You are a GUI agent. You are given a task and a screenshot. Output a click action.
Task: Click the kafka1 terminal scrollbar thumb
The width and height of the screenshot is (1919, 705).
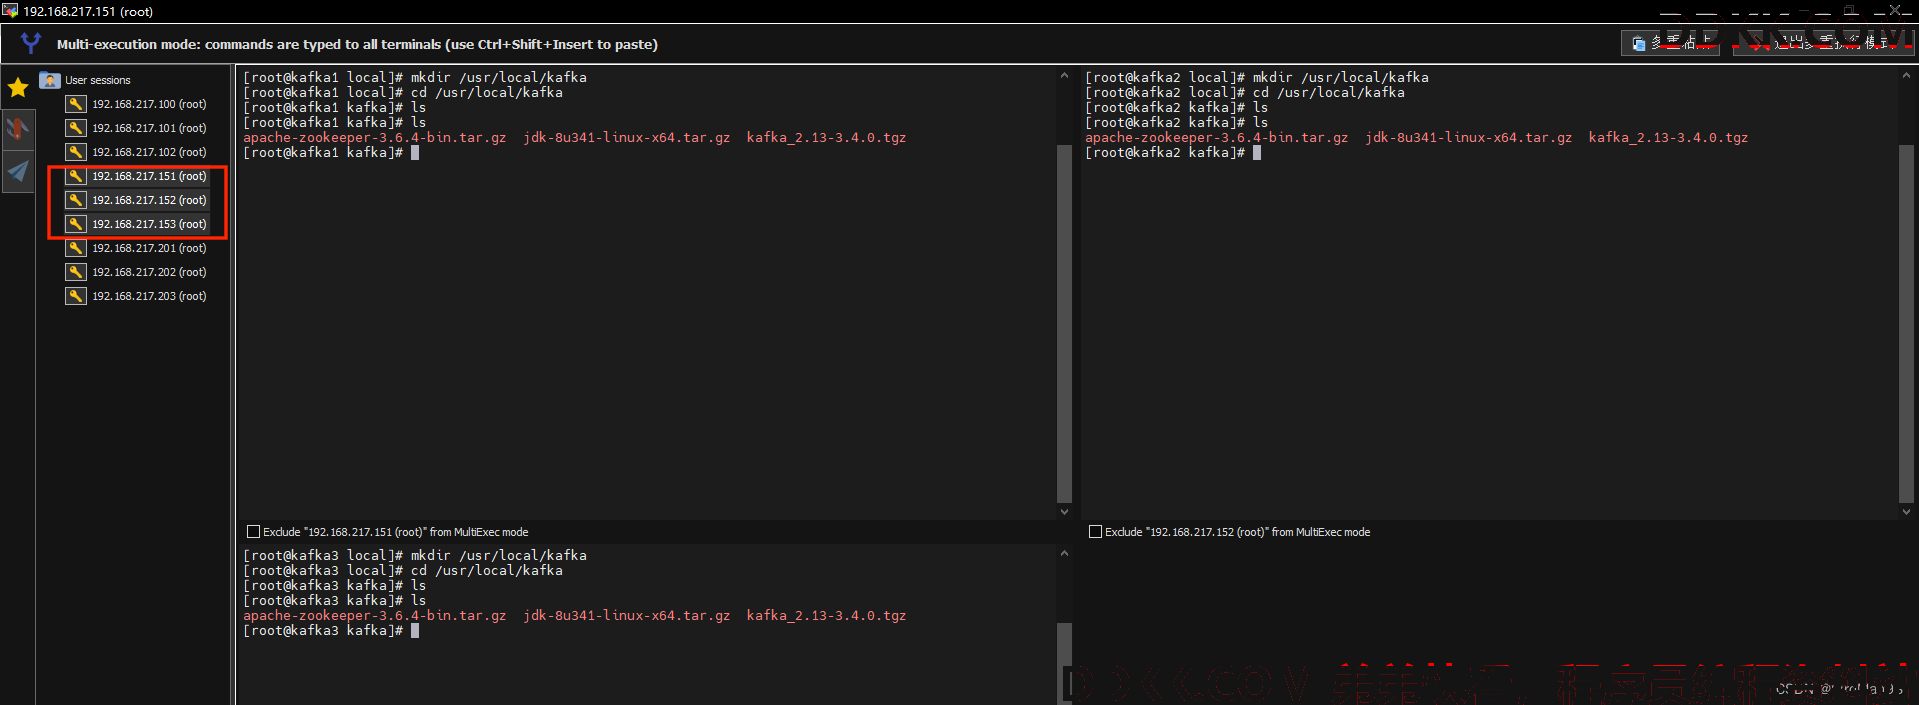coord(1064,323)
